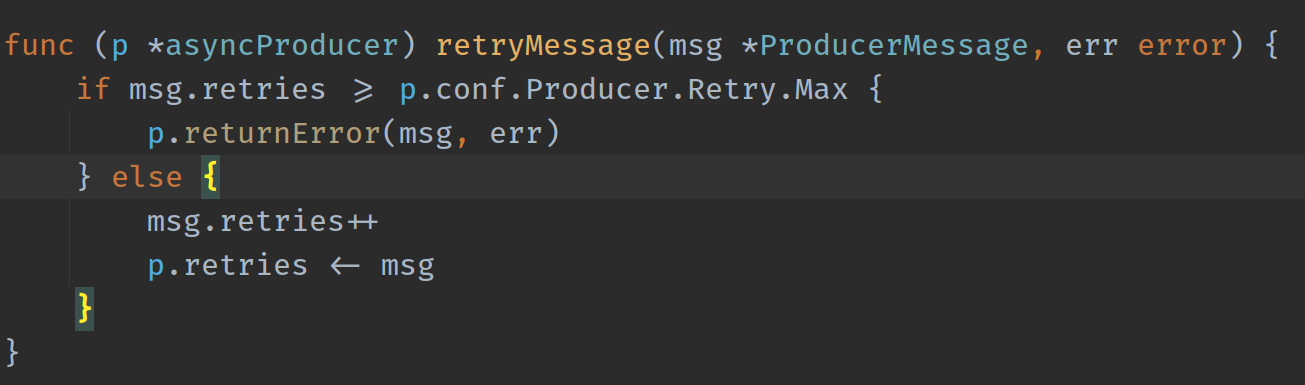Click msg after the send arrow

click(408, 266)
